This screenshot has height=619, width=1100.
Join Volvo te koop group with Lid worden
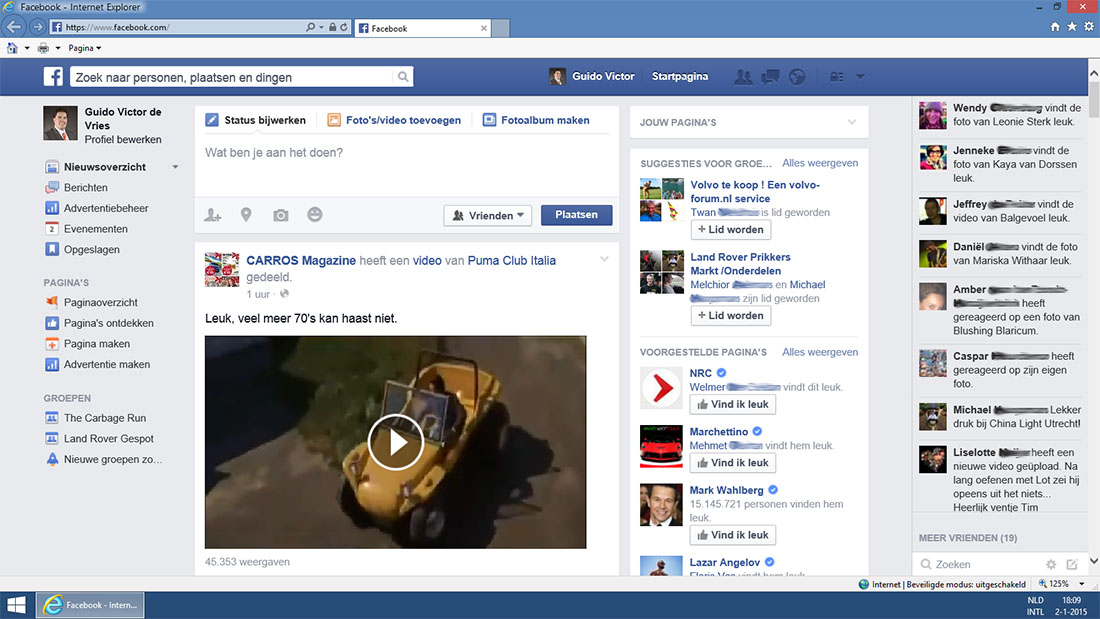pos(730,229)
